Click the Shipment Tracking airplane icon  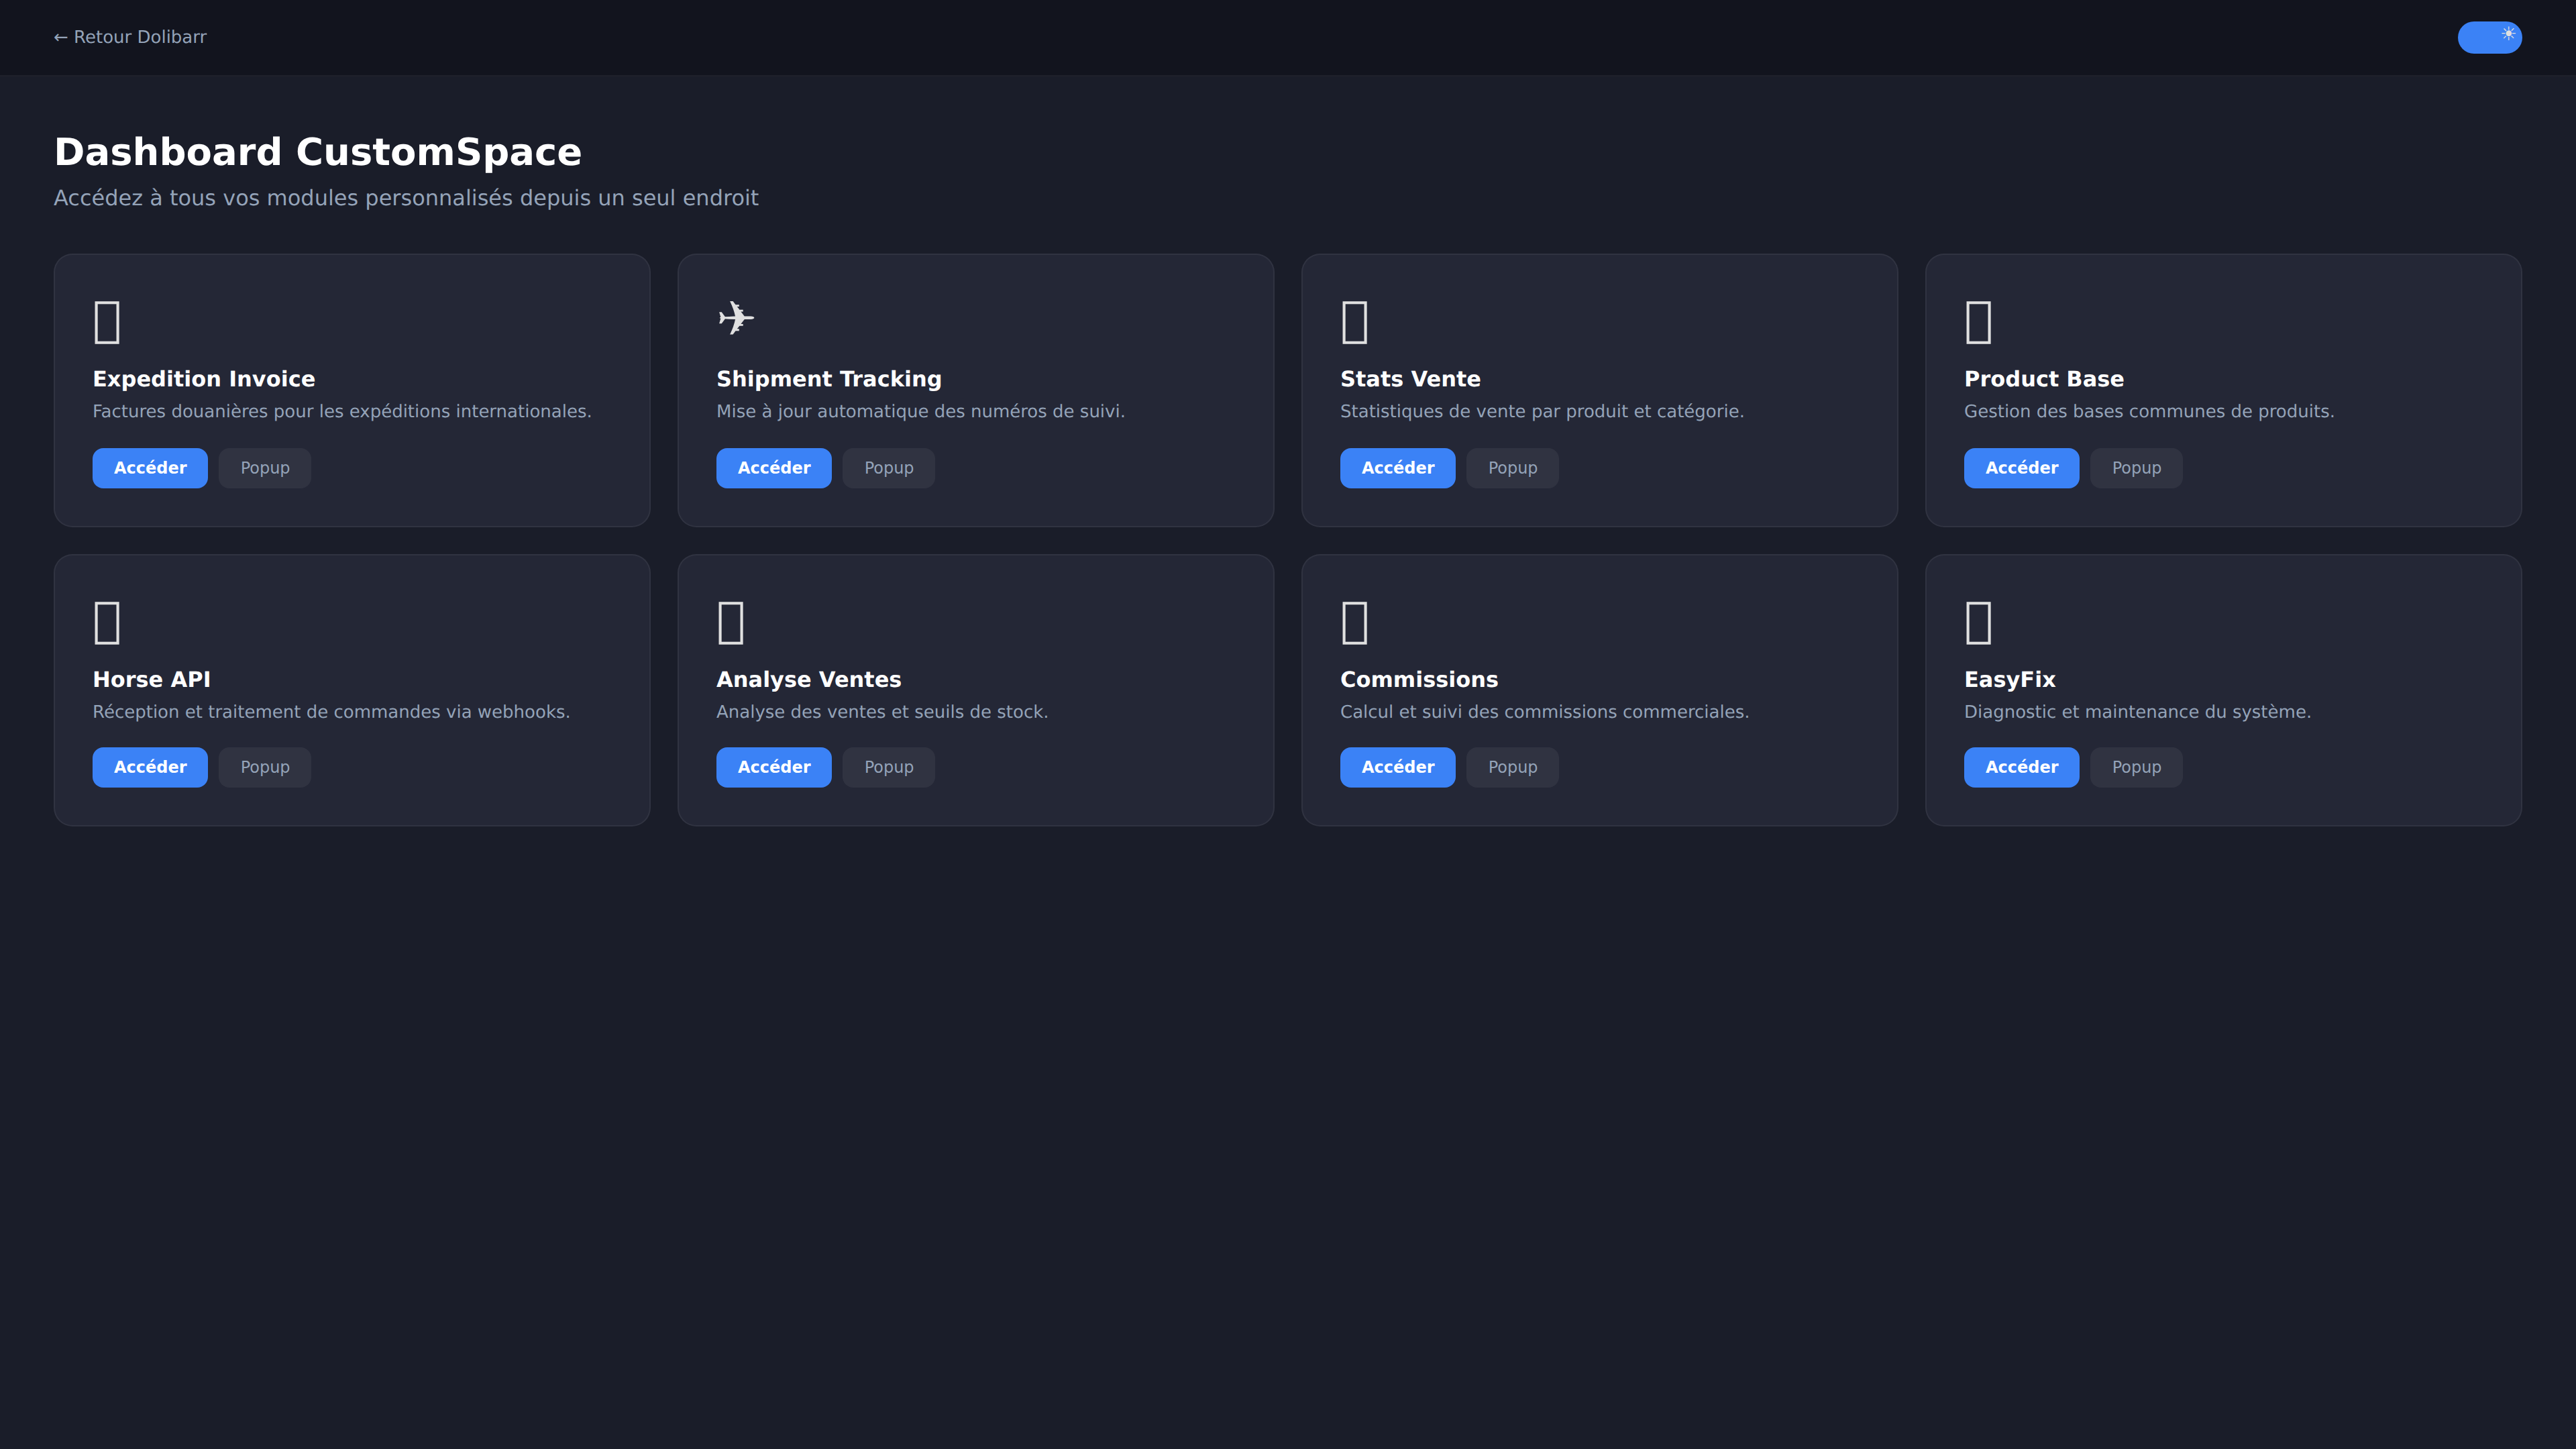[x=736, y=318]
